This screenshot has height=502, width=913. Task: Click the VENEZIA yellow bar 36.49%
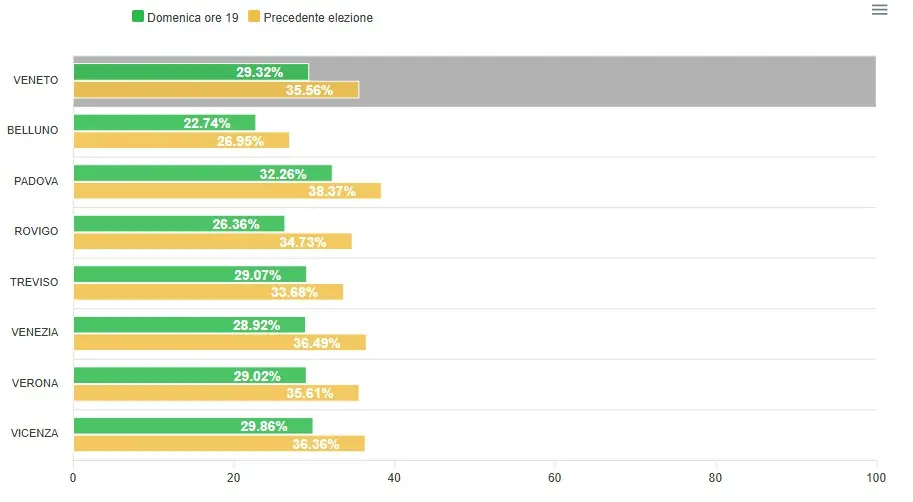tap(219, 342)
